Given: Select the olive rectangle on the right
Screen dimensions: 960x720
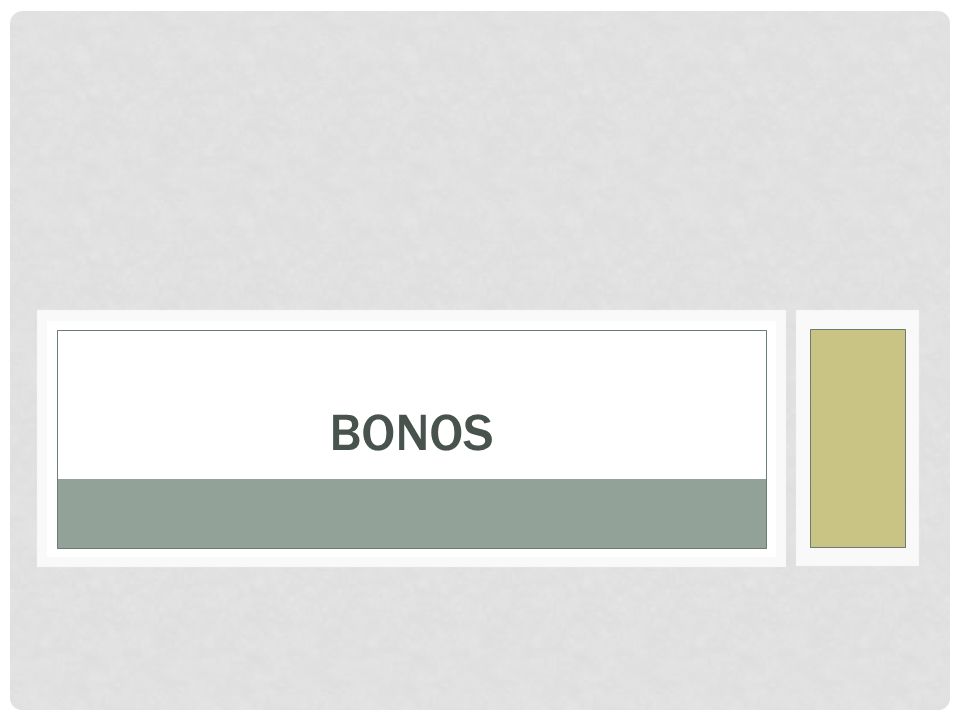Looking at the screenshot, I should 857,438.
